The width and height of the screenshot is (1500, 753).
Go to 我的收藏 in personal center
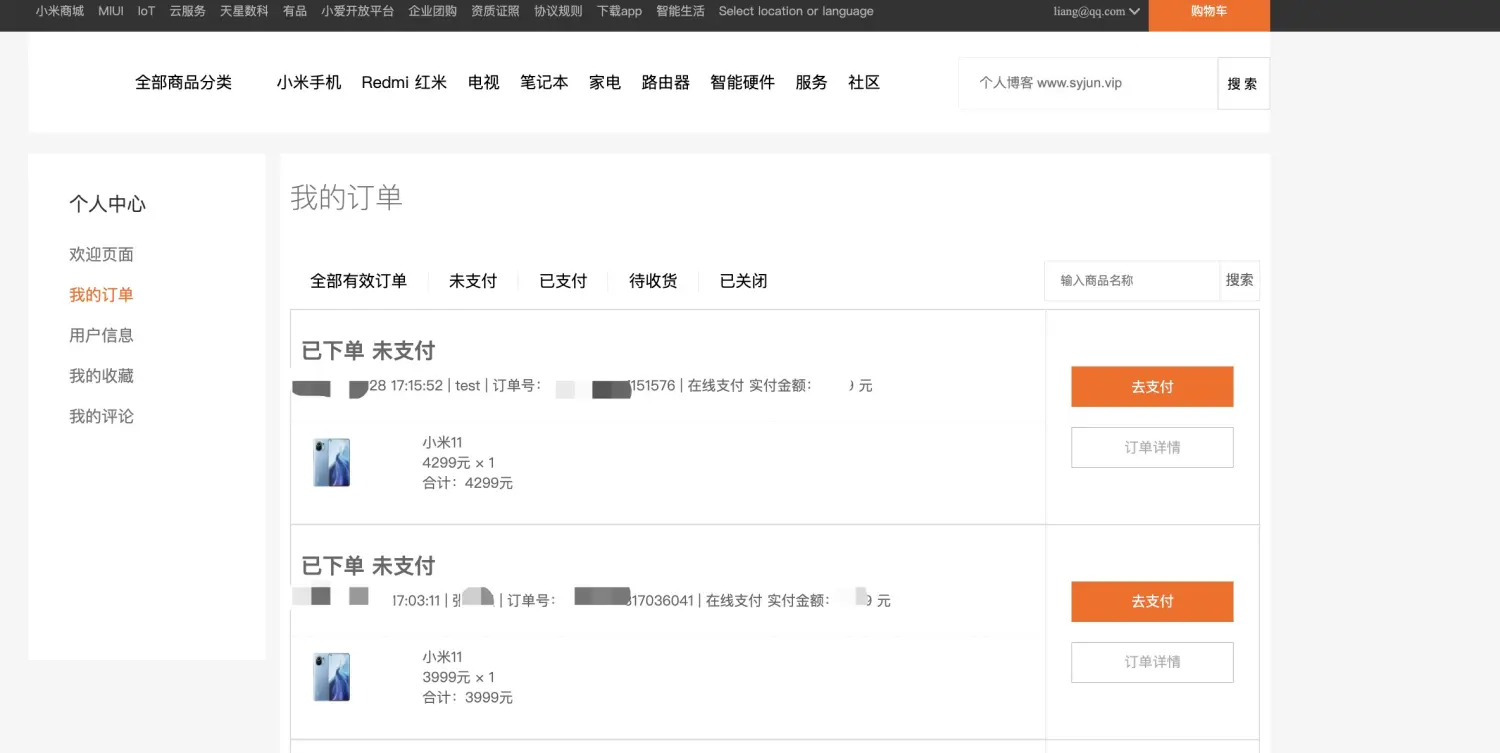point(101,376)
